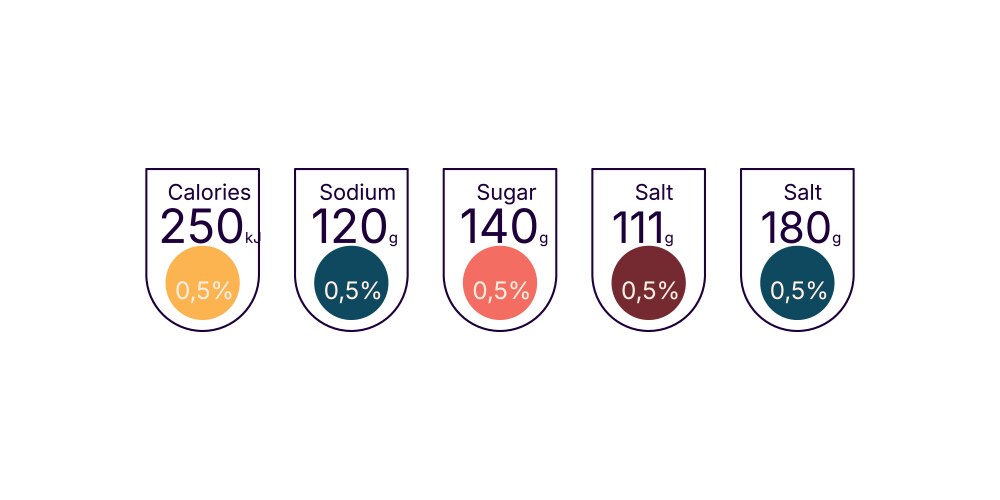Click the Sugar heading label
Screen dimensions: 1000x500
506,193
